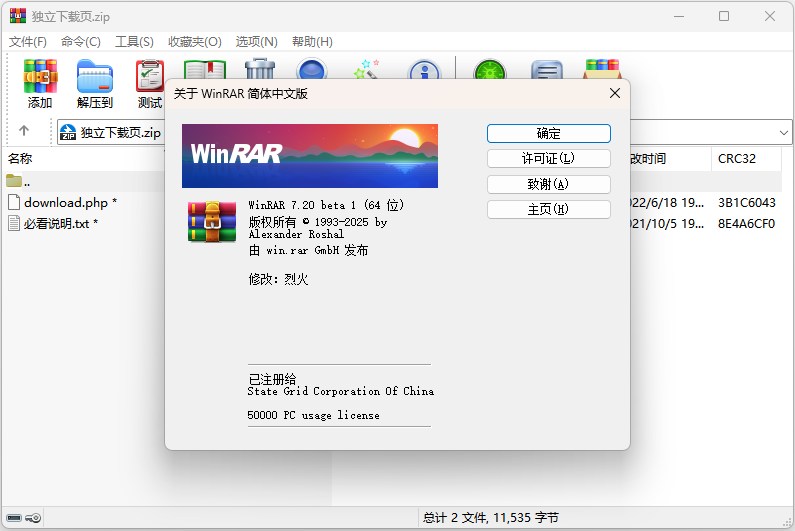The image size is (795, 531).
Task: Click the date of 必看说明.txt ending 21/10/5
Action: coord(667,224)
